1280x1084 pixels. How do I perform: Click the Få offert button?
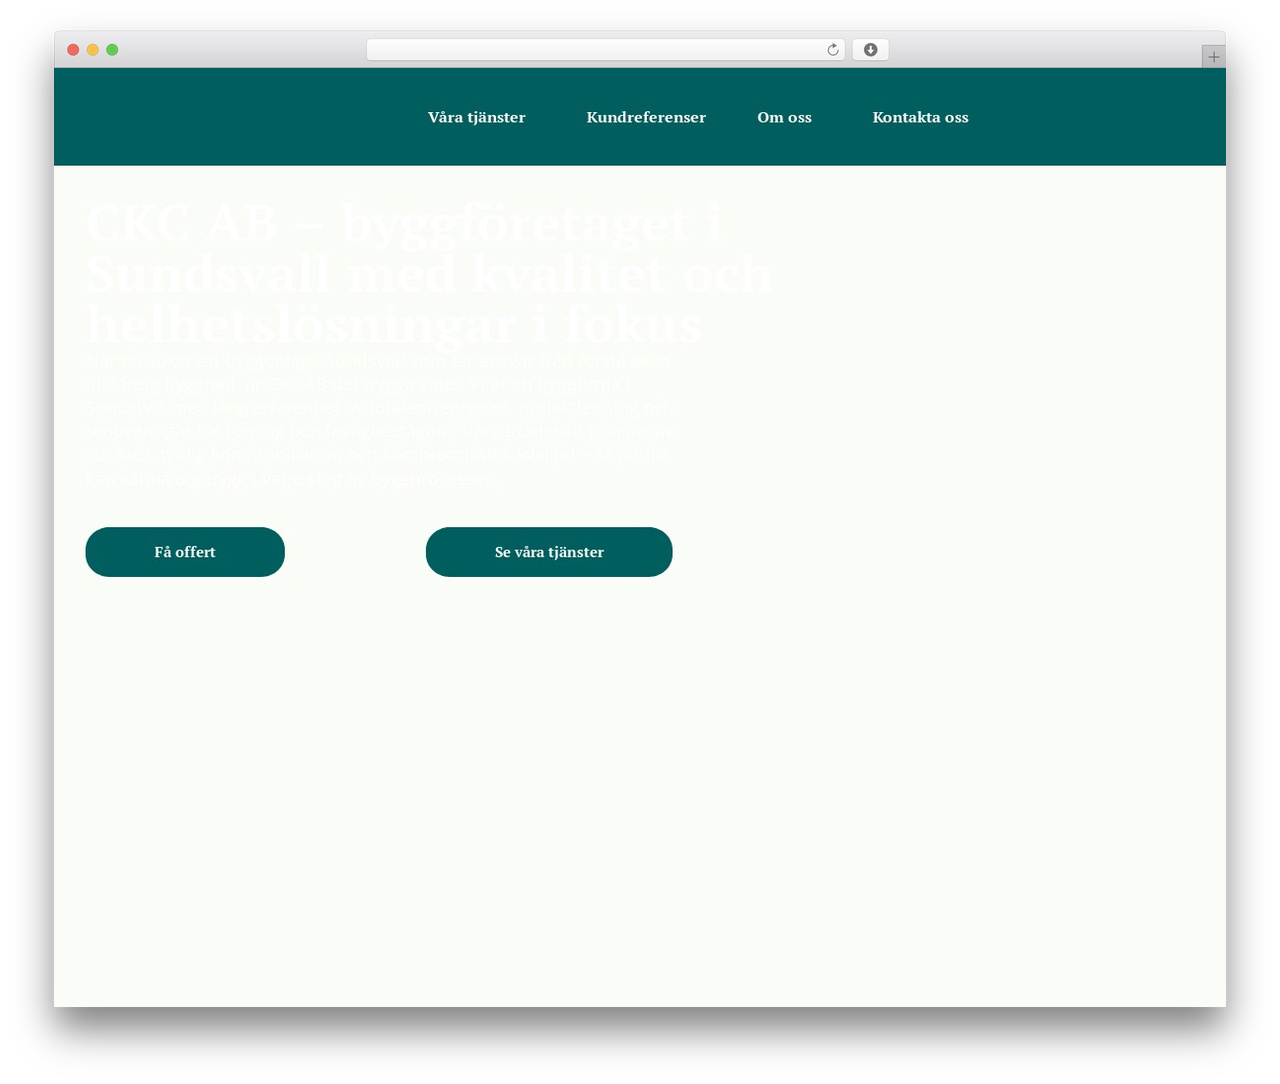[185, 552]
